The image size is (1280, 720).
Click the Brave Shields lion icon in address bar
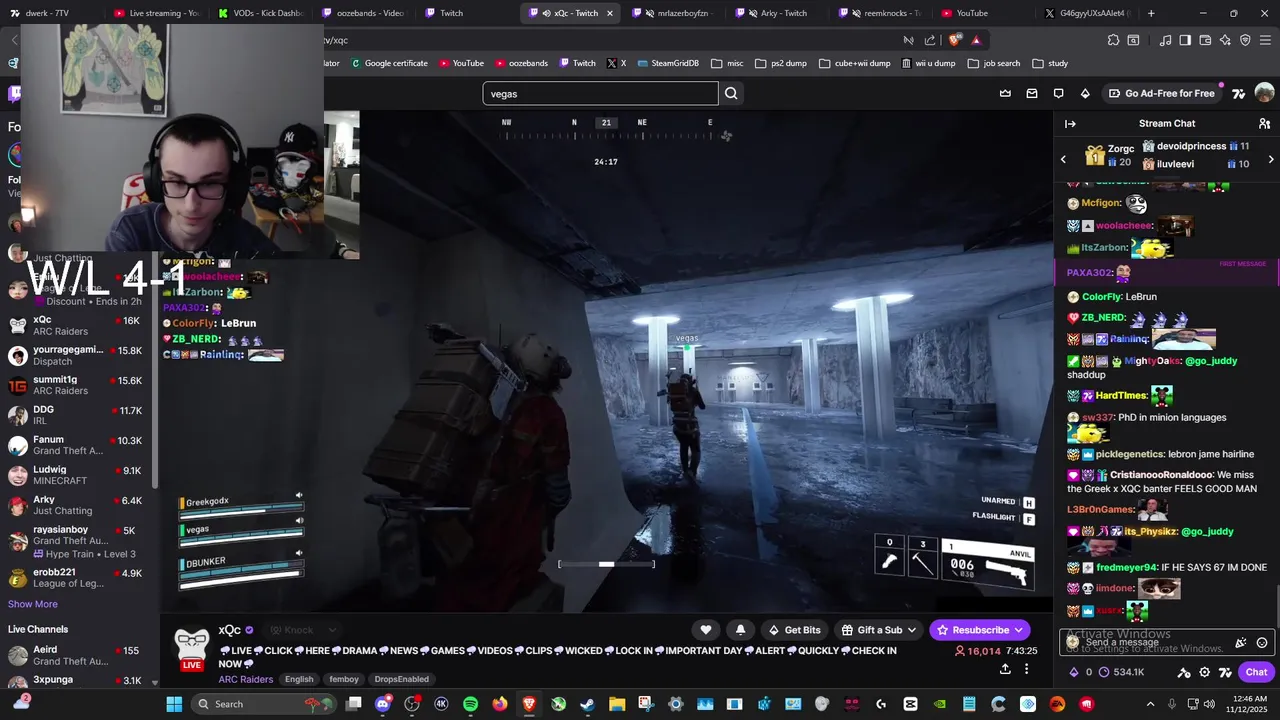(955, 40)
